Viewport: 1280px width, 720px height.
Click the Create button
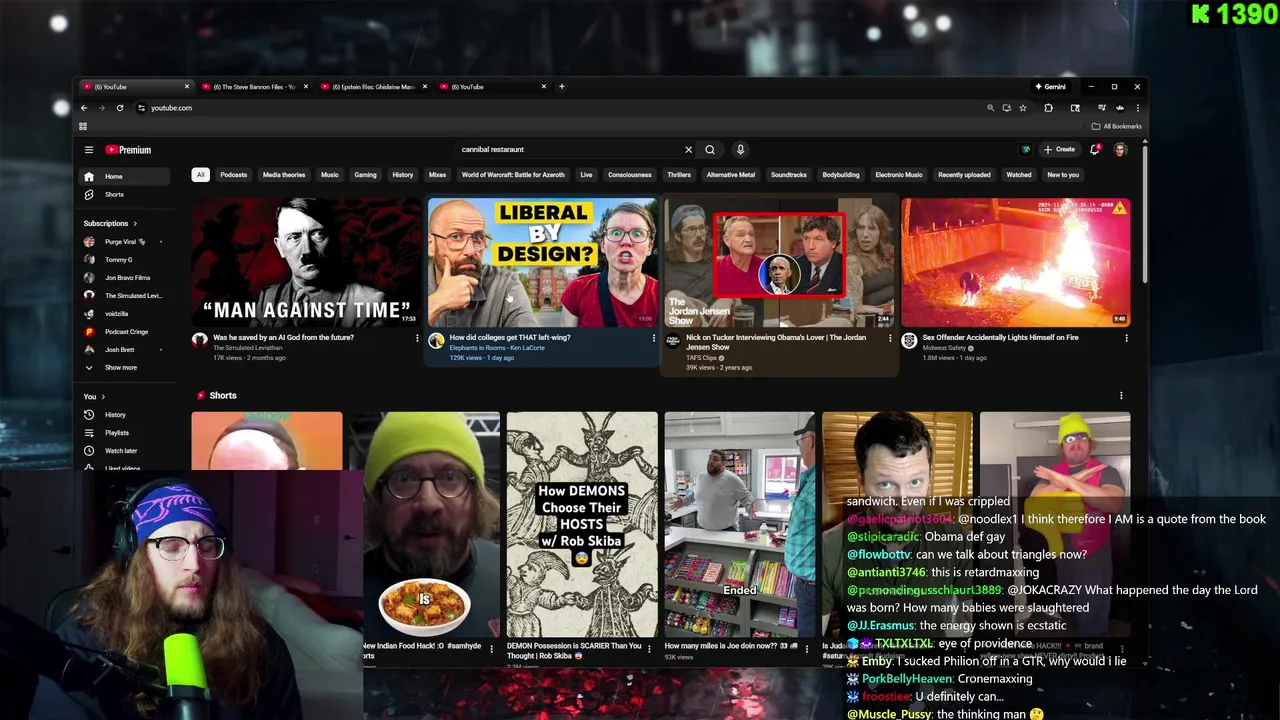tap(1059, 150)
